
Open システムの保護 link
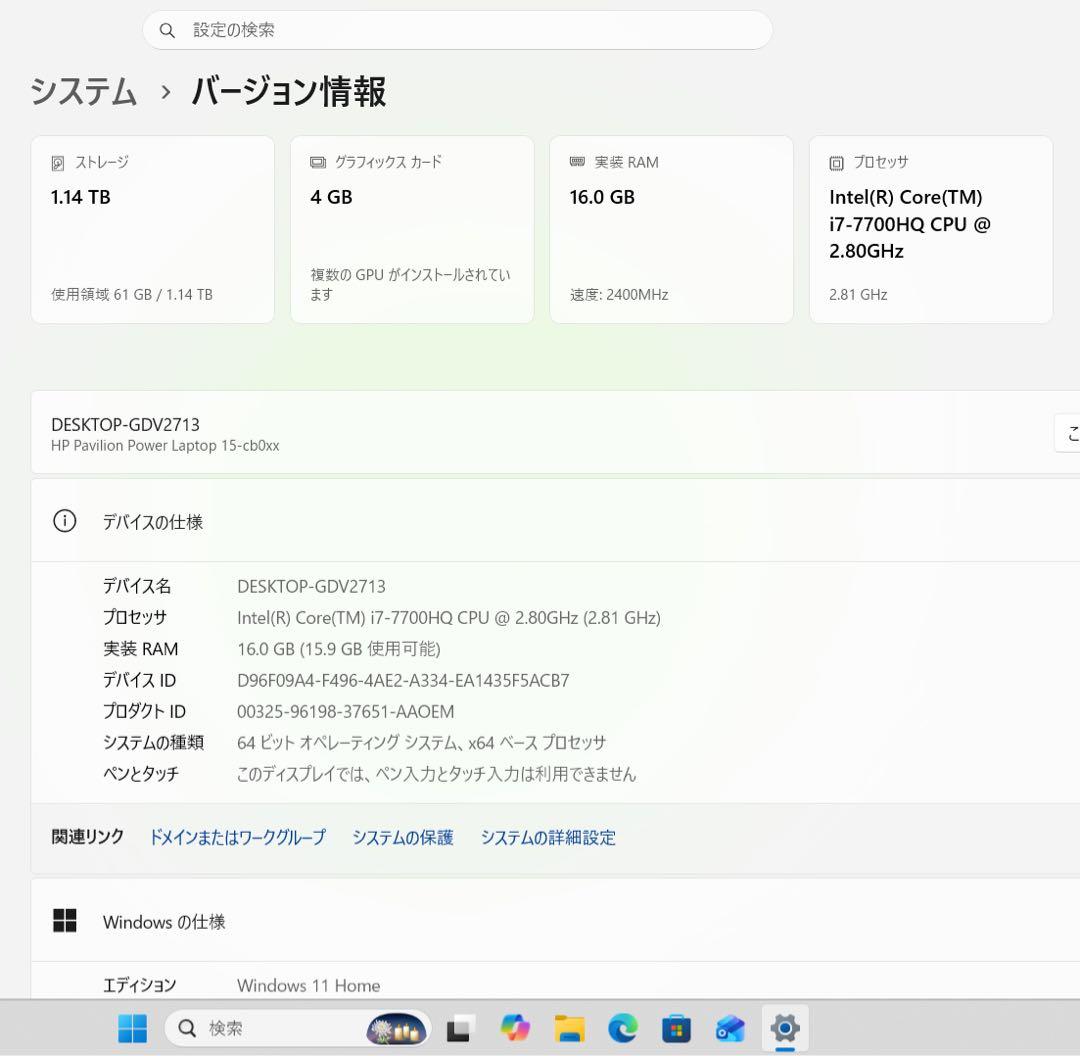click(403, 837)
